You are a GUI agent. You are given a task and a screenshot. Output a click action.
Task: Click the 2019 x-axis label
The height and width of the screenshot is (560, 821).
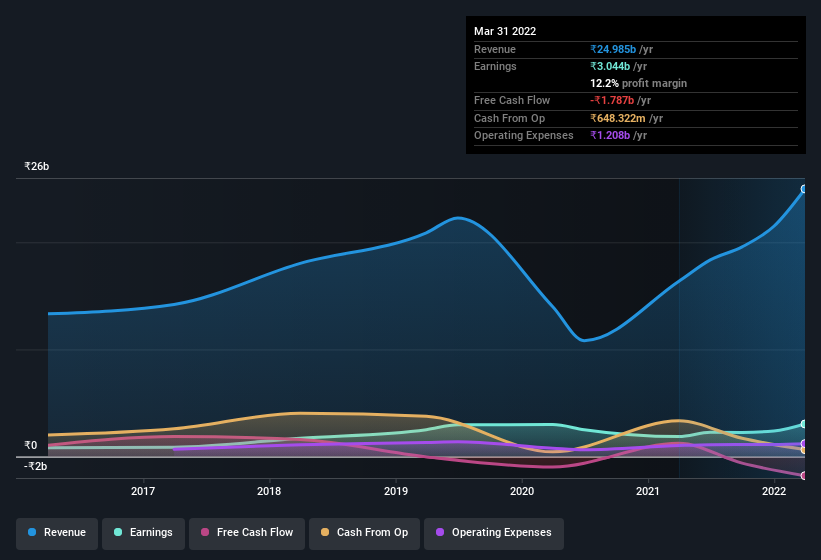pyautogui.click(x=396, y=491)
